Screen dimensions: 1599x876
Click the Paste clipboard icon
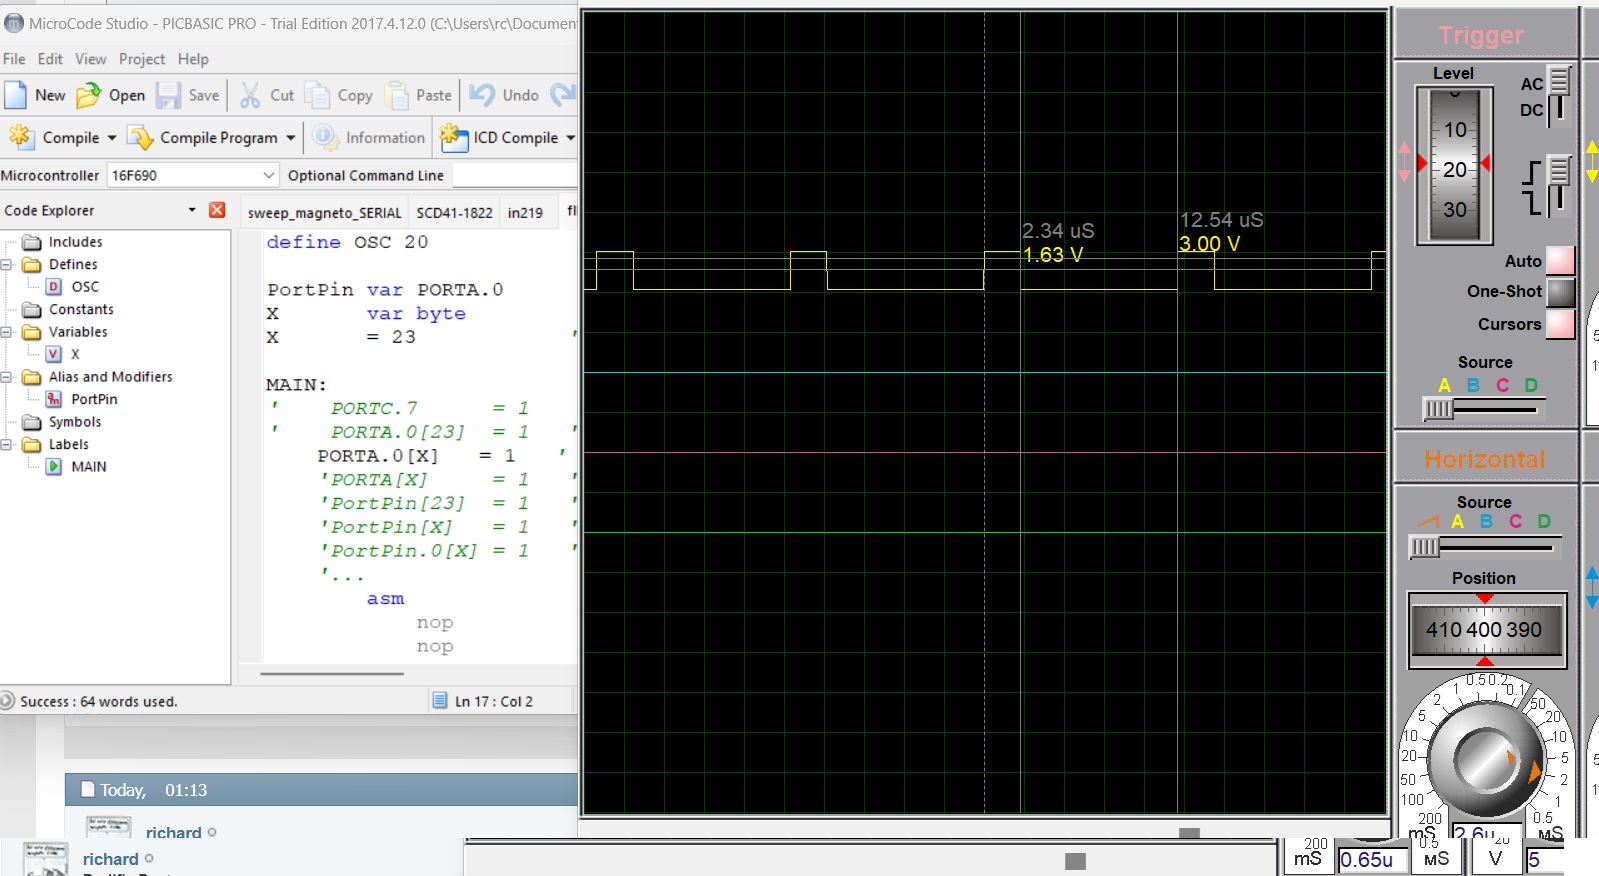[397, 95]
